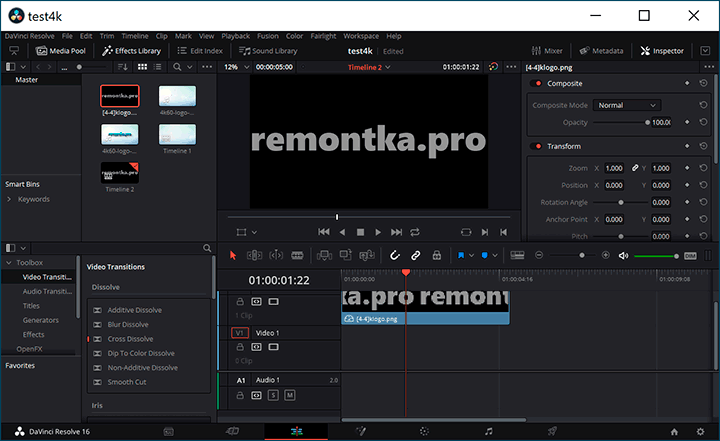Activate the Dynamic Trim Mode tool

pyautogui.click(x=276, y=255)
